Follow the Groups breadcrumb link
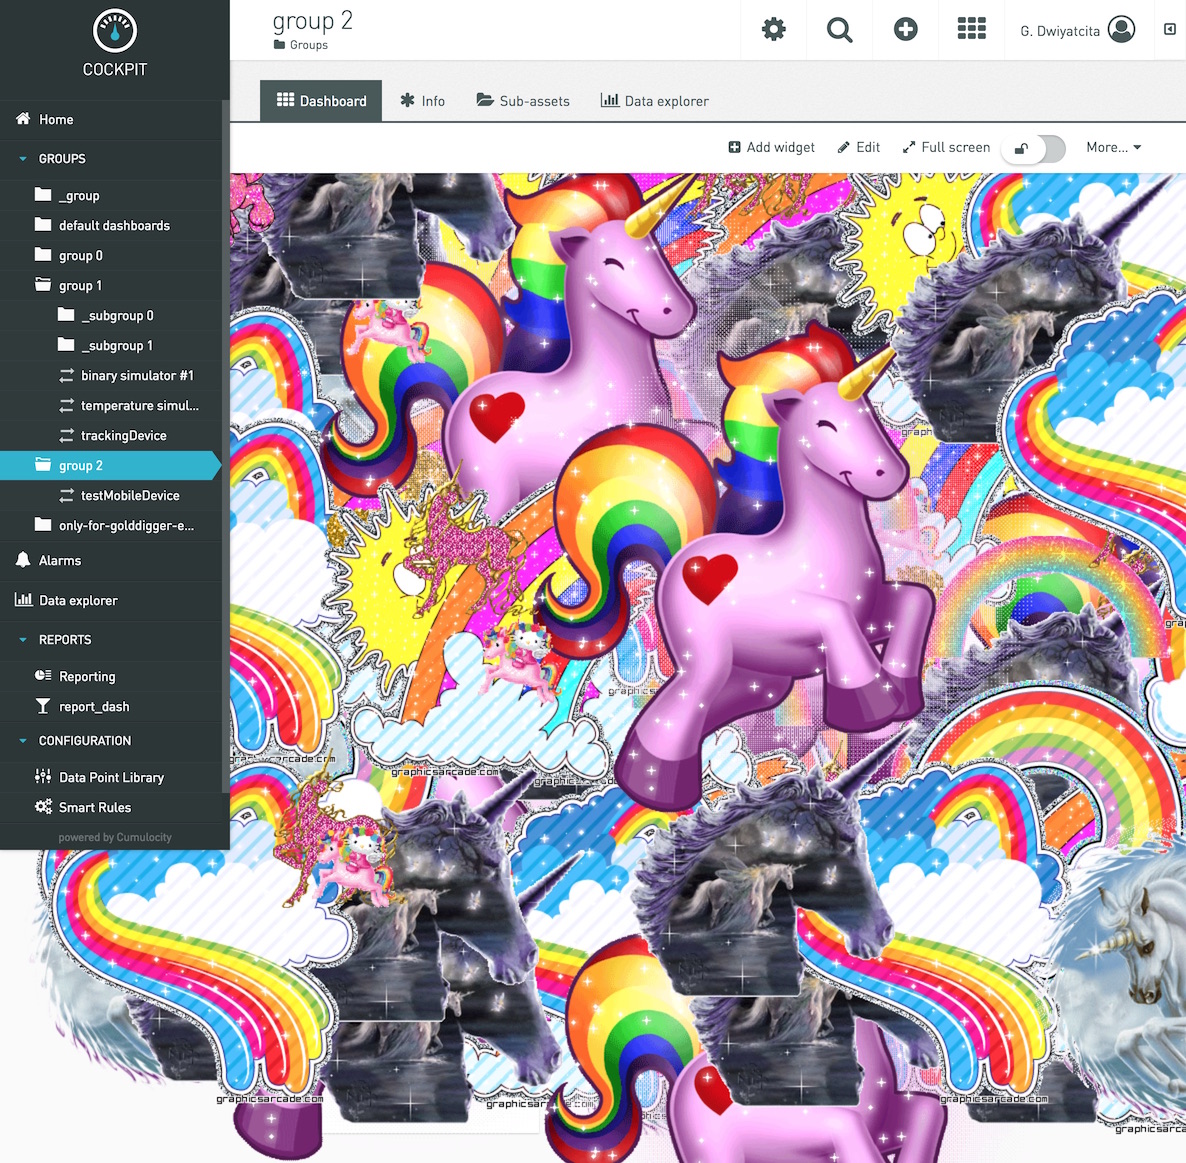 tap(309, 45)
